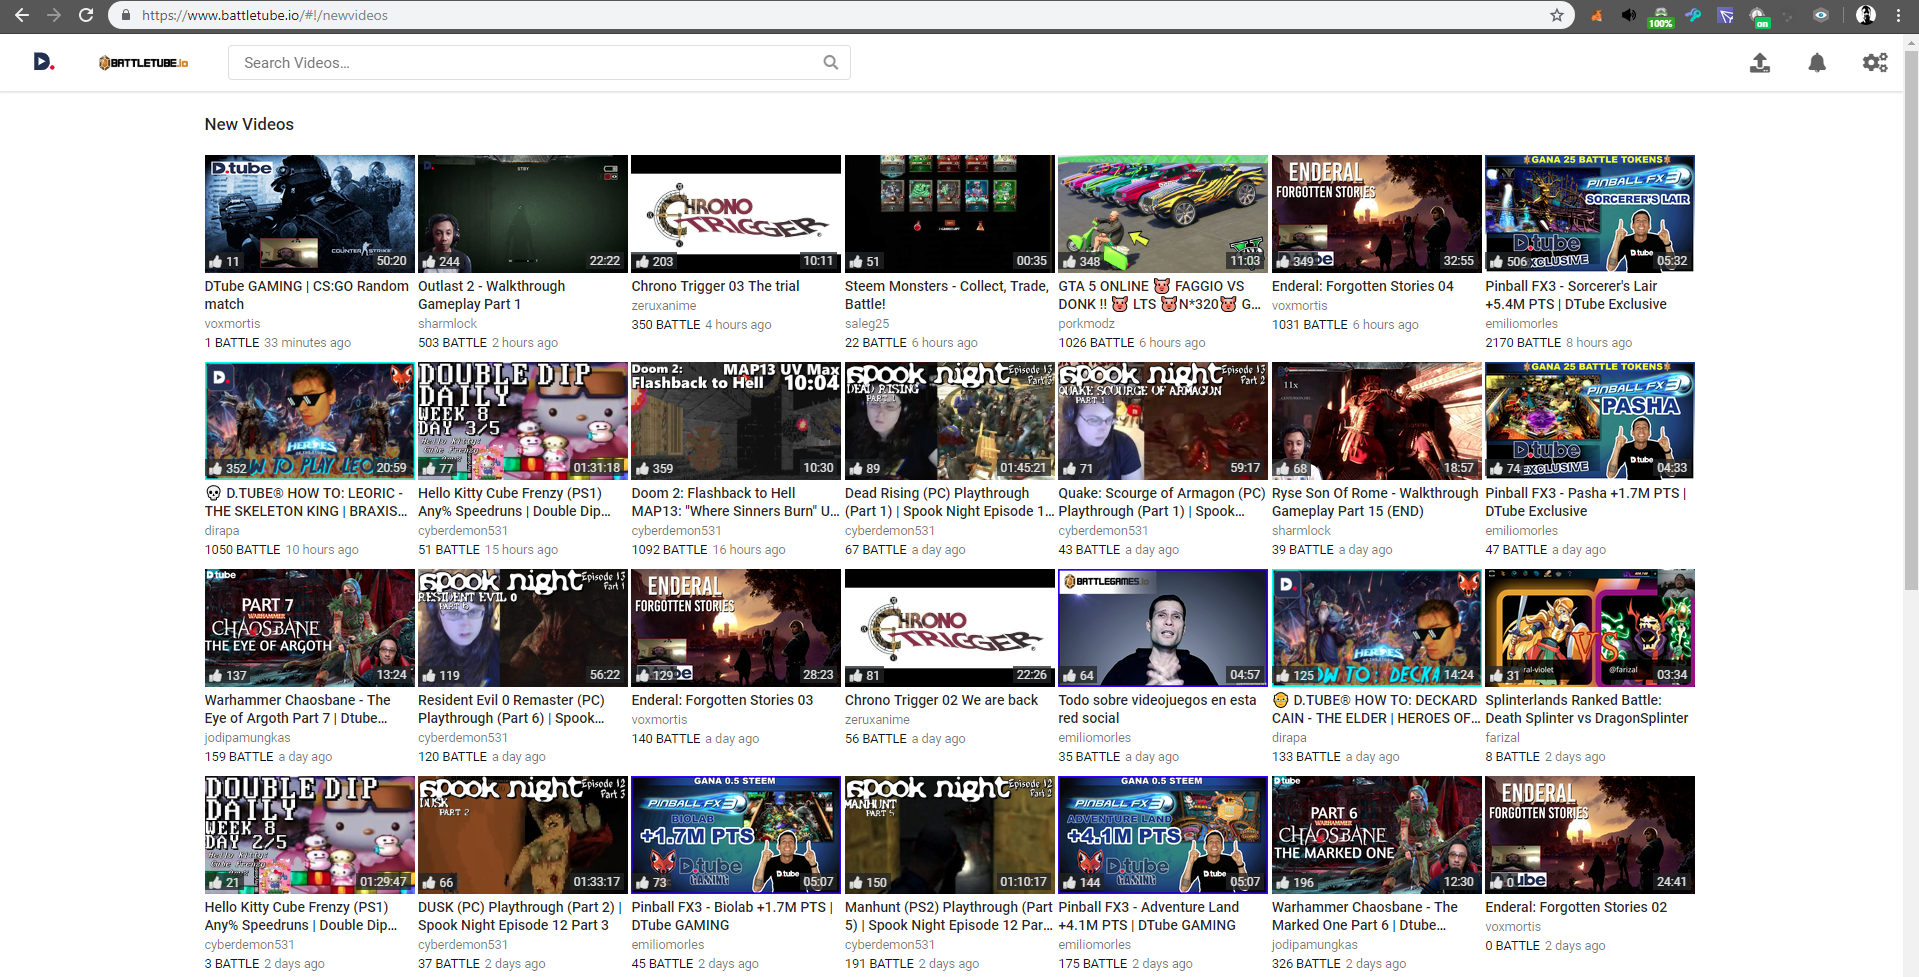Open Pinball FX3 Sorcerer's Lair title
This screenshot has height=977, width=1919.
1576,295
